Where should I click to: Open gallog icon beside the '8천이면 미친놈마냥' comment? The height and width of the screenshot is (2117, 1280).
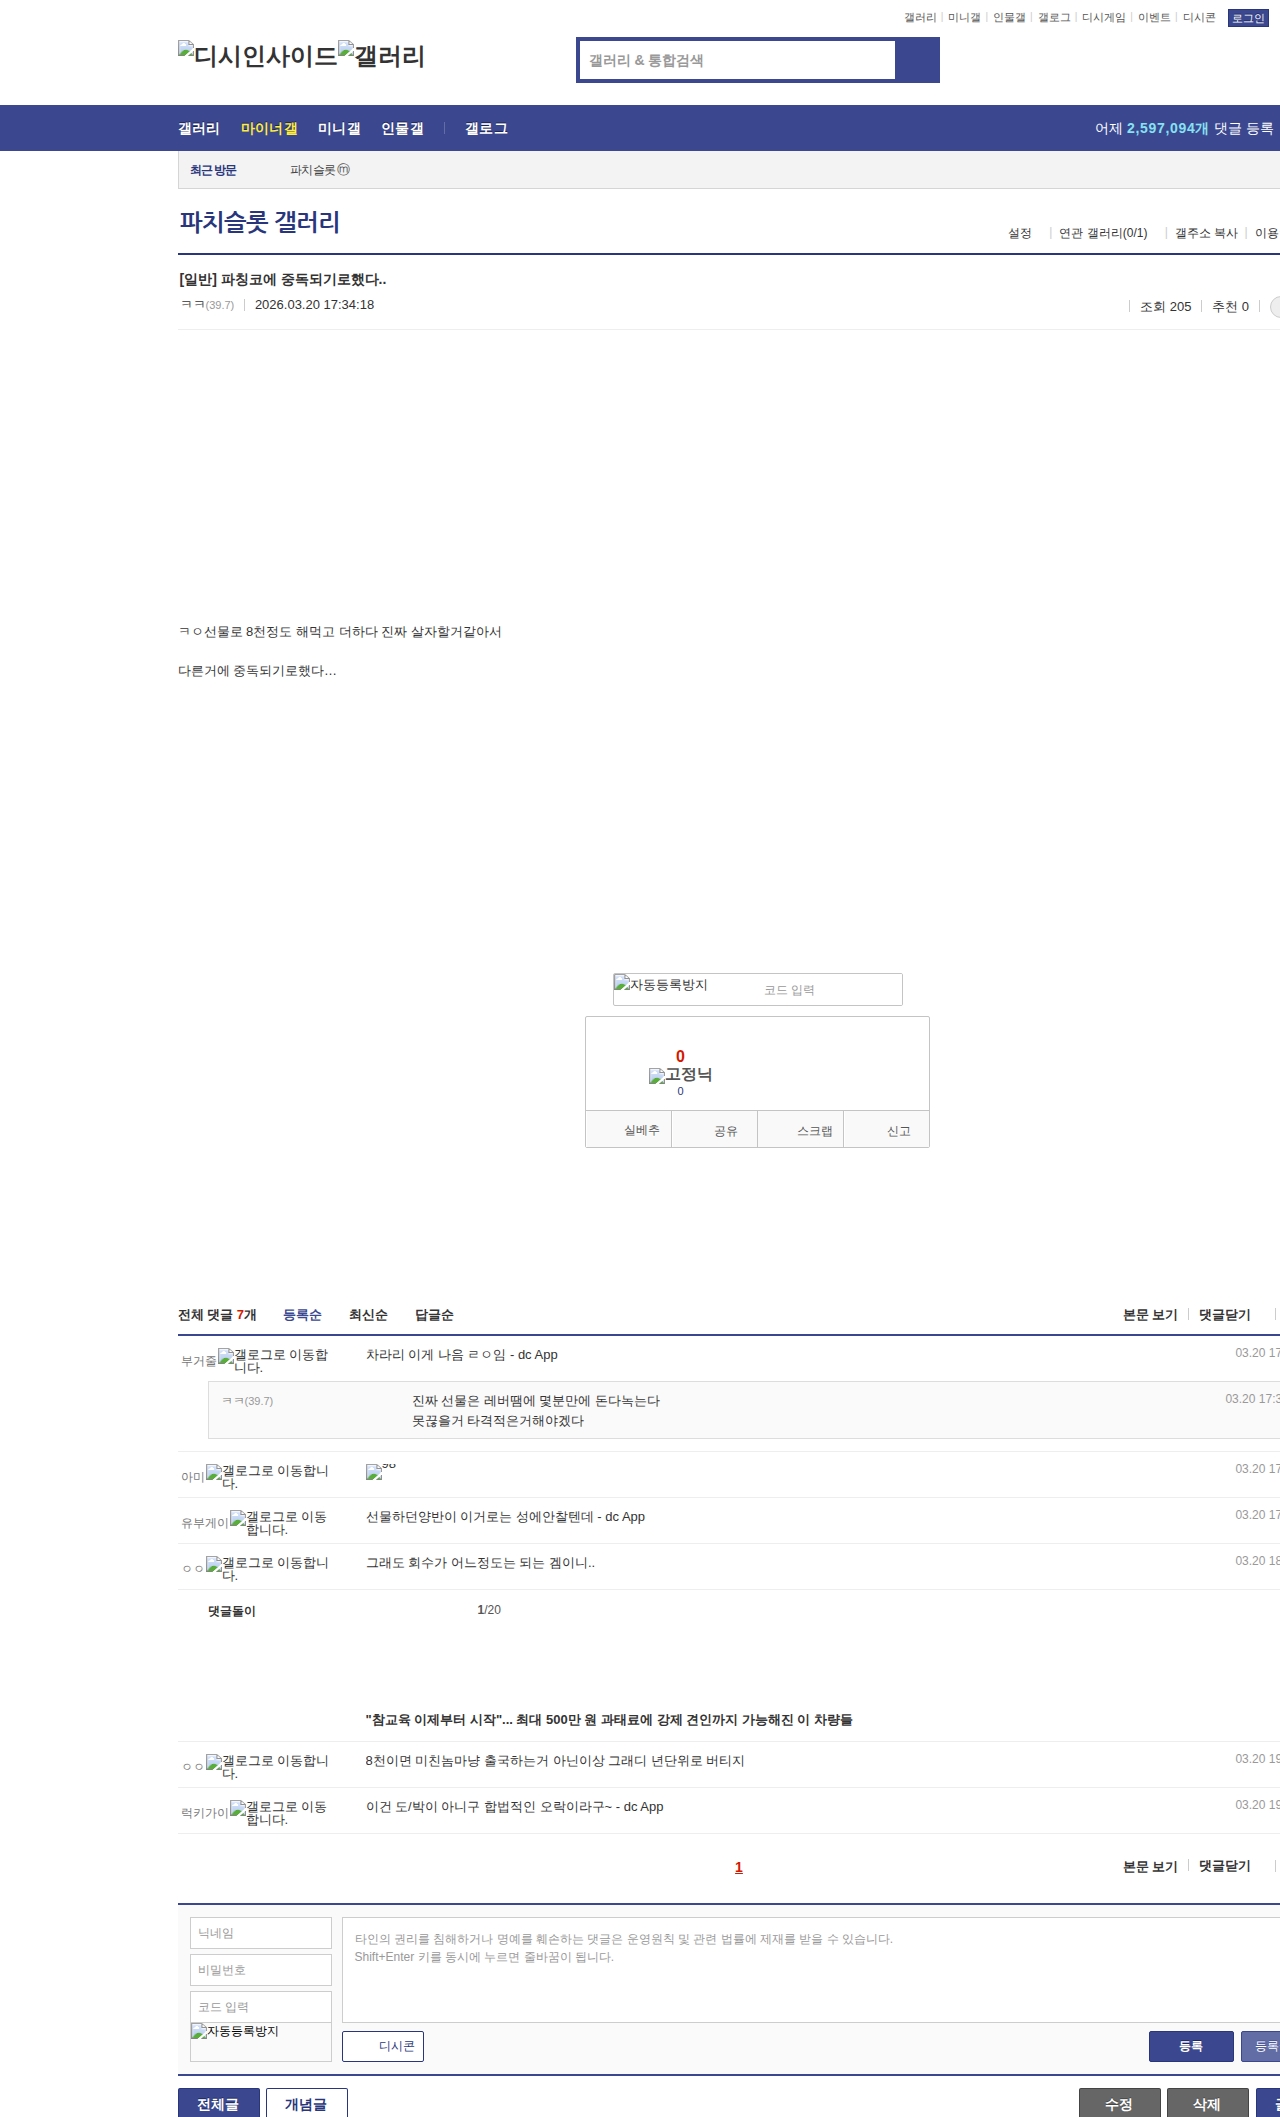pyautogui.click(x=267, y=1767)
